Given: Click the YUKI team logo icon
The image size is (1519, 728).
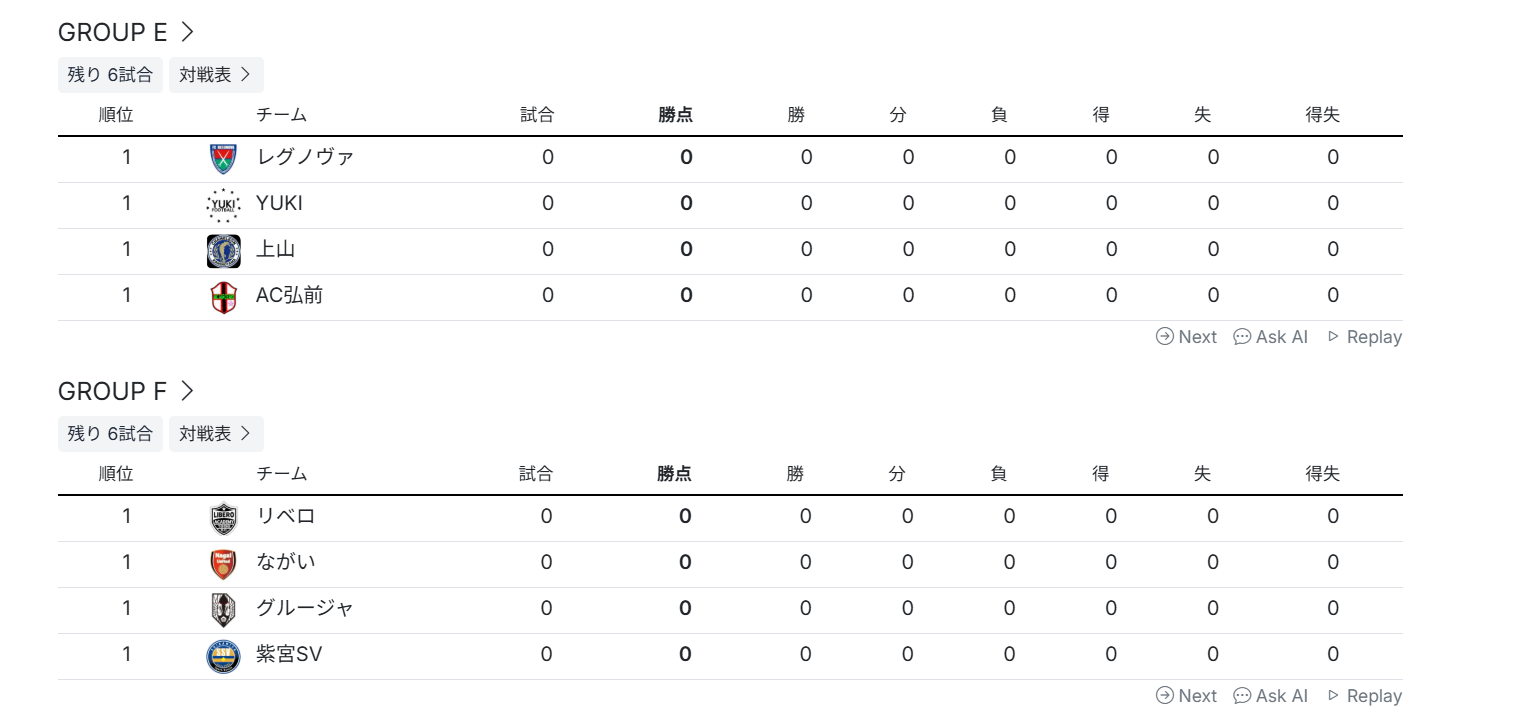Looking at the screenshot, I should coord(223,204).
